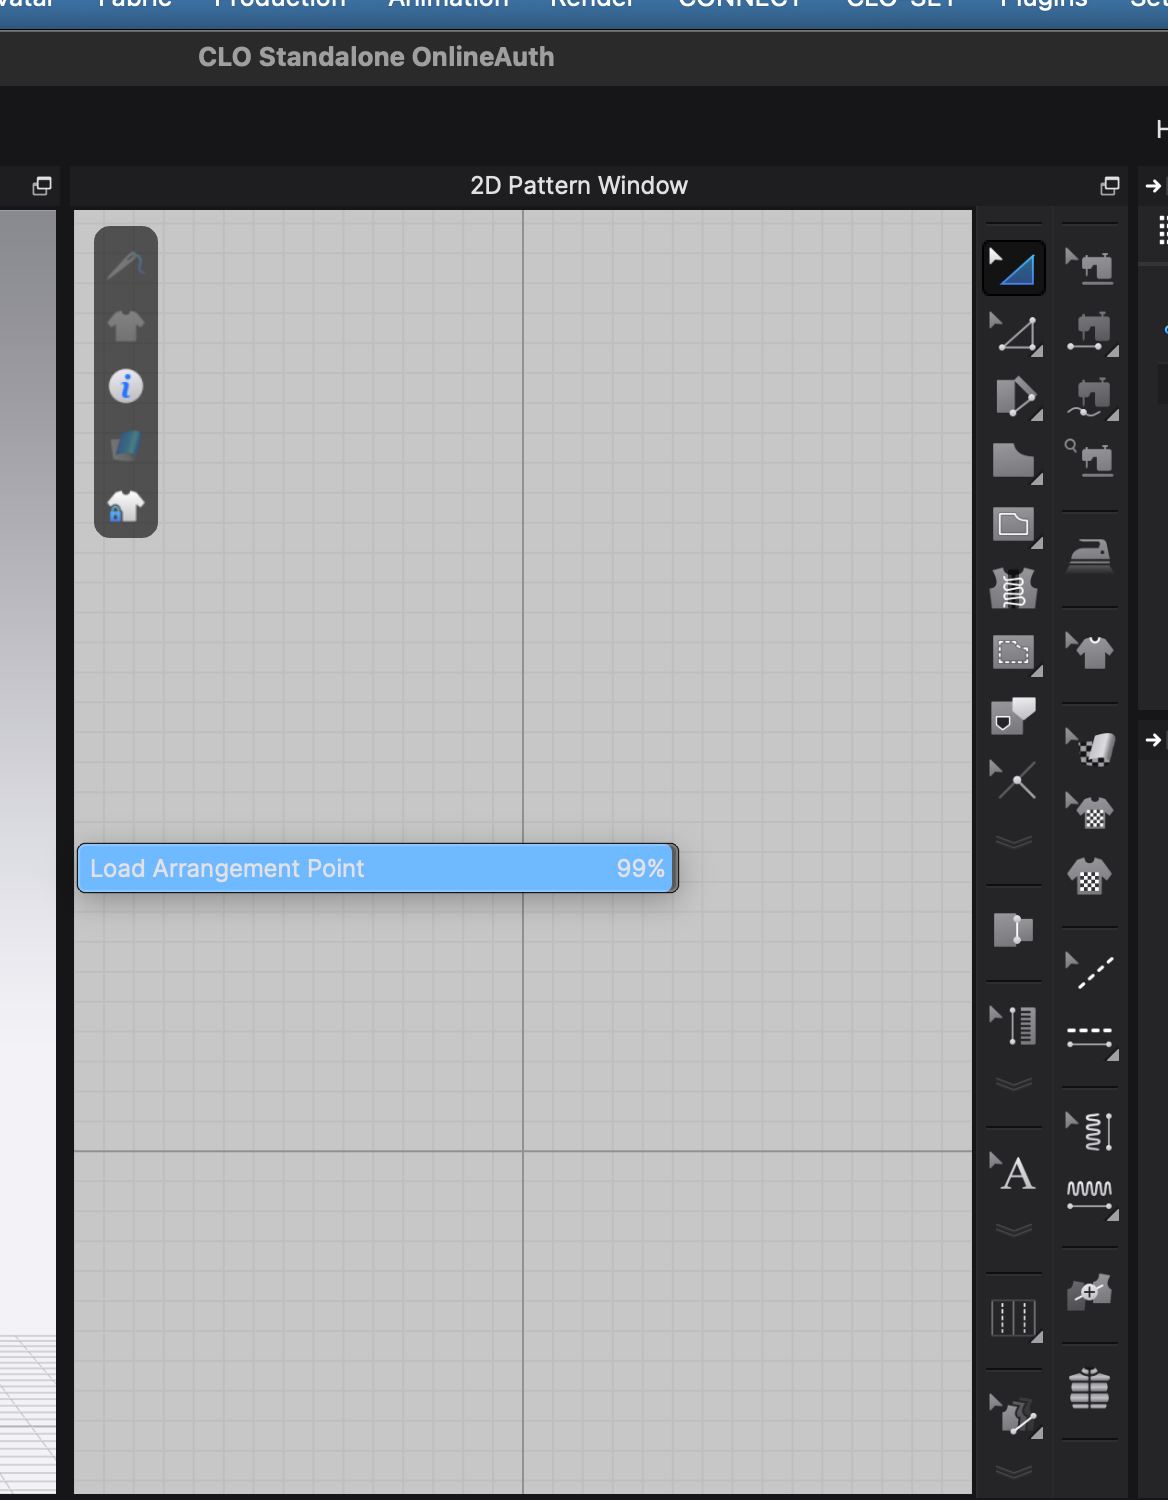
Task: Click the Text annotation tool
Action: (1014, 1172)
